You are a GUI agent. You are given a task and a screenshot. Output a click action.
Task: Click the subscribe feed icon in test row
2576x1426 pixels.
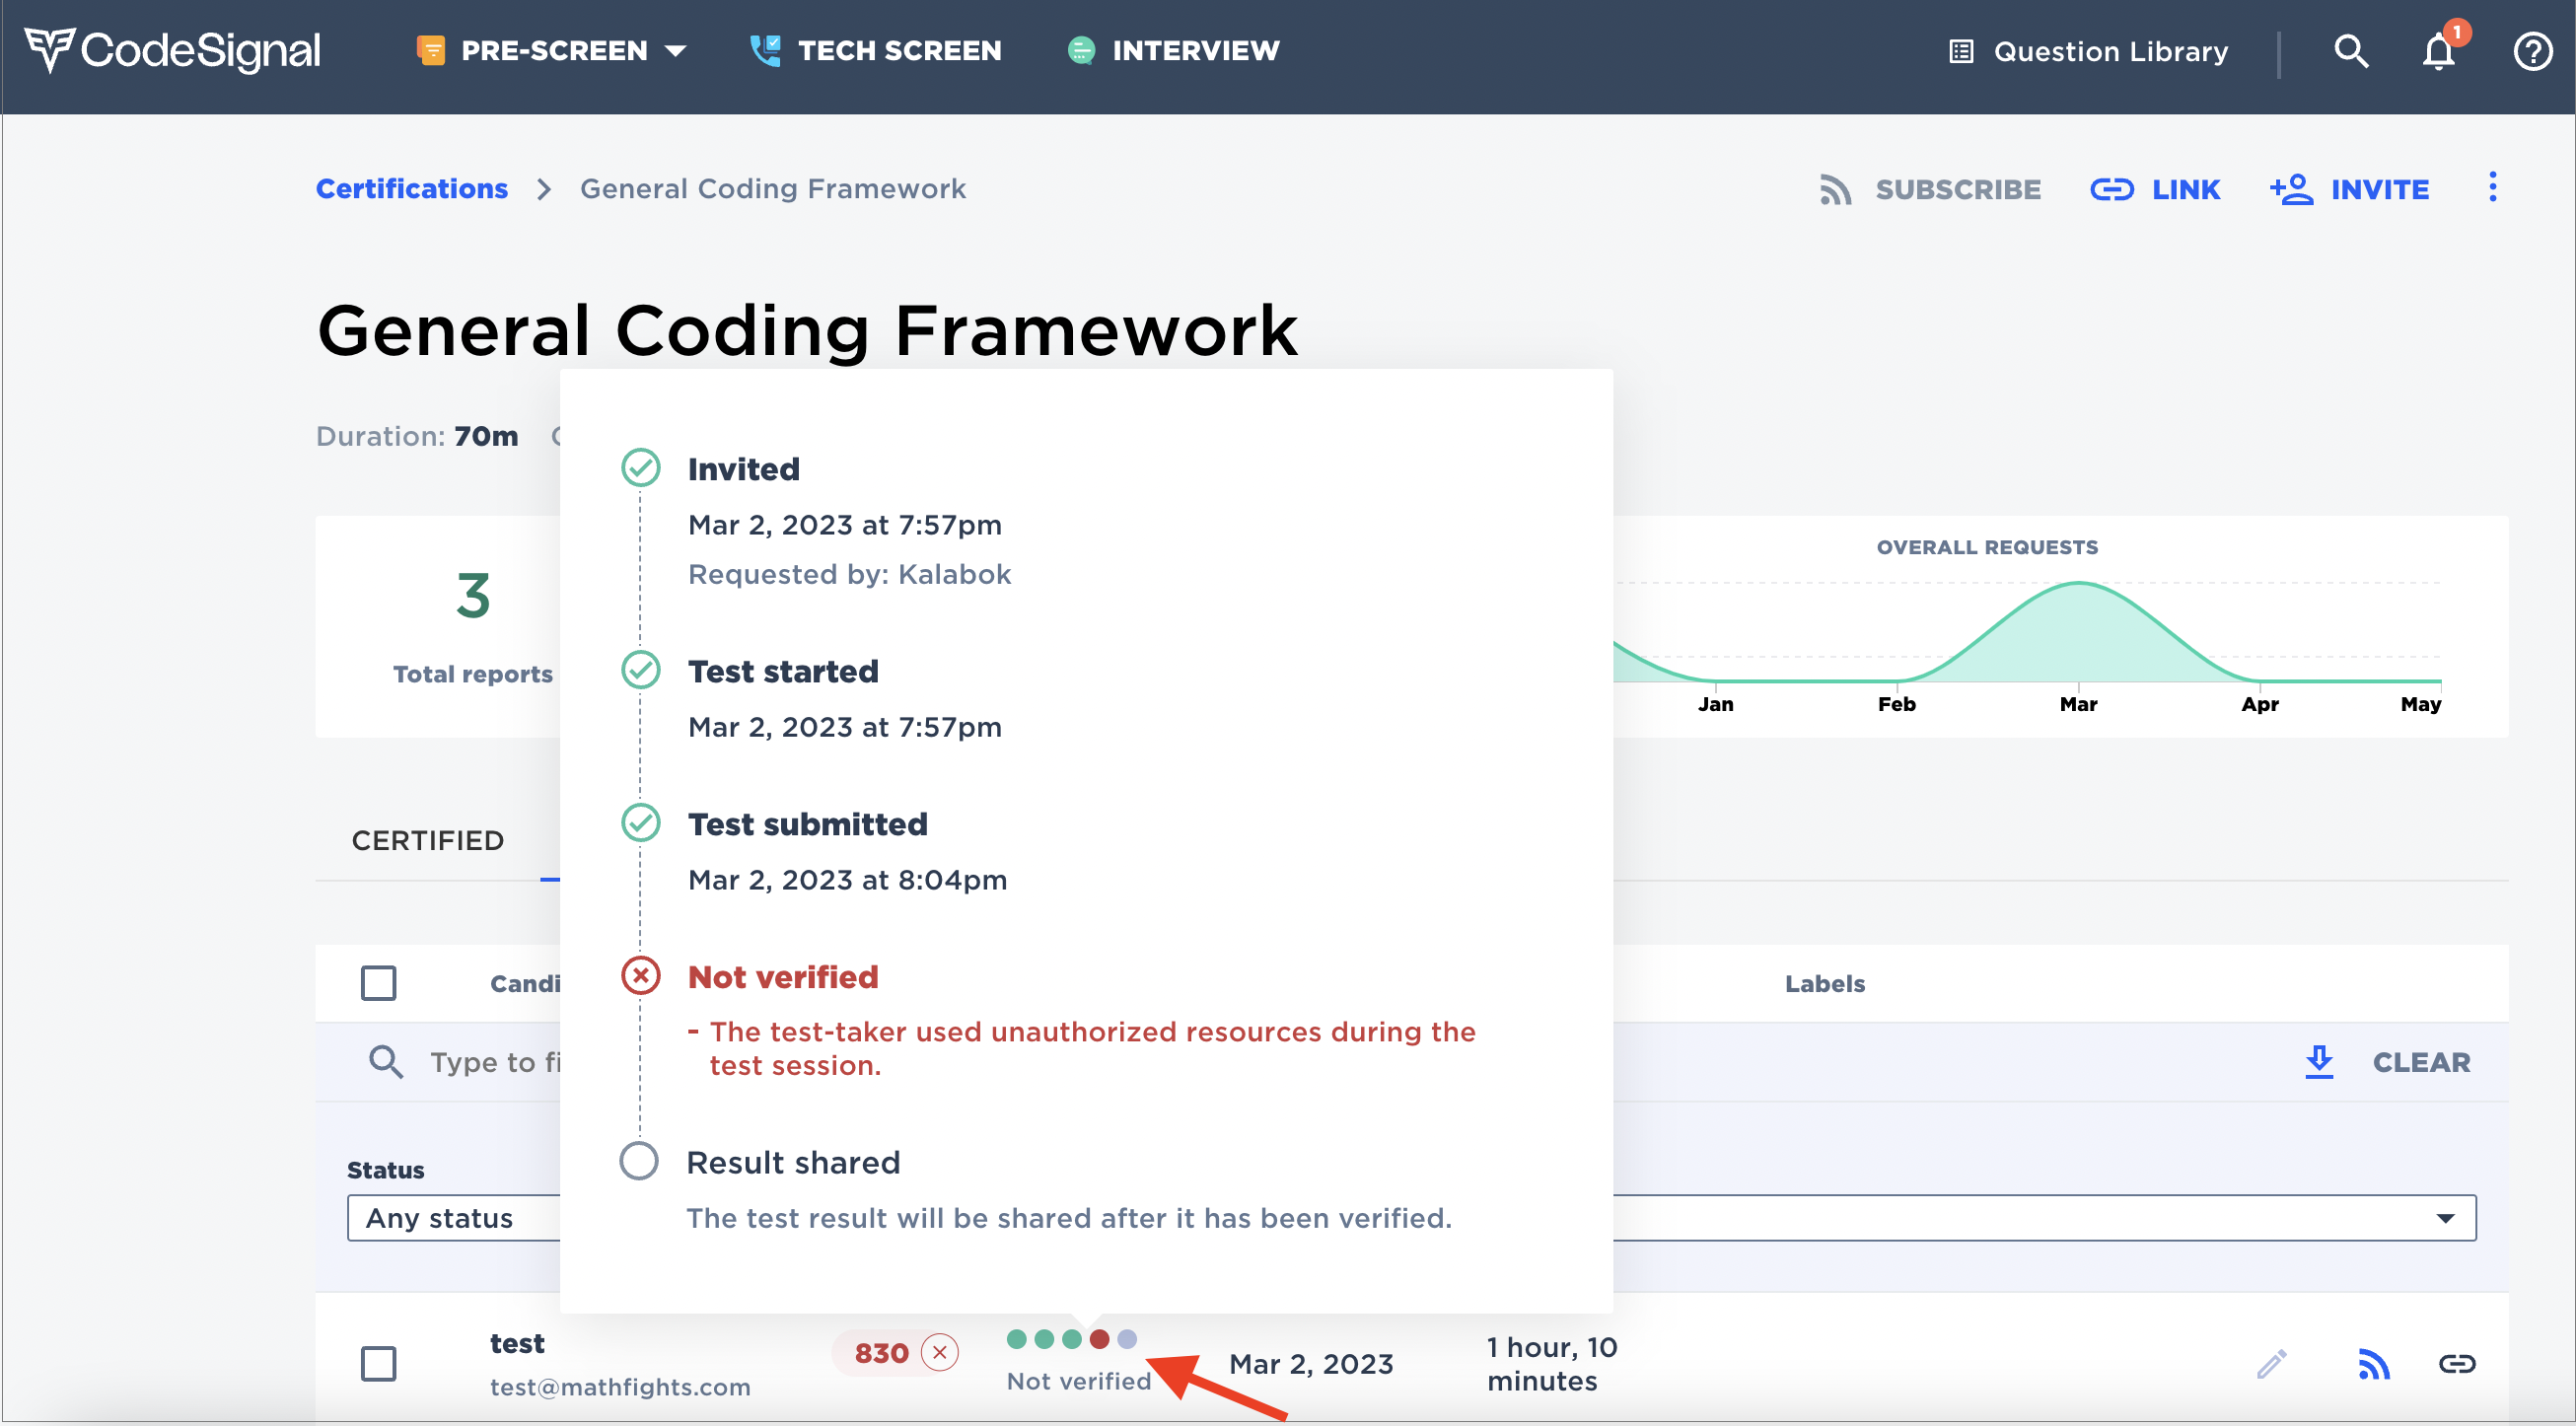tap(2374, 1363)
